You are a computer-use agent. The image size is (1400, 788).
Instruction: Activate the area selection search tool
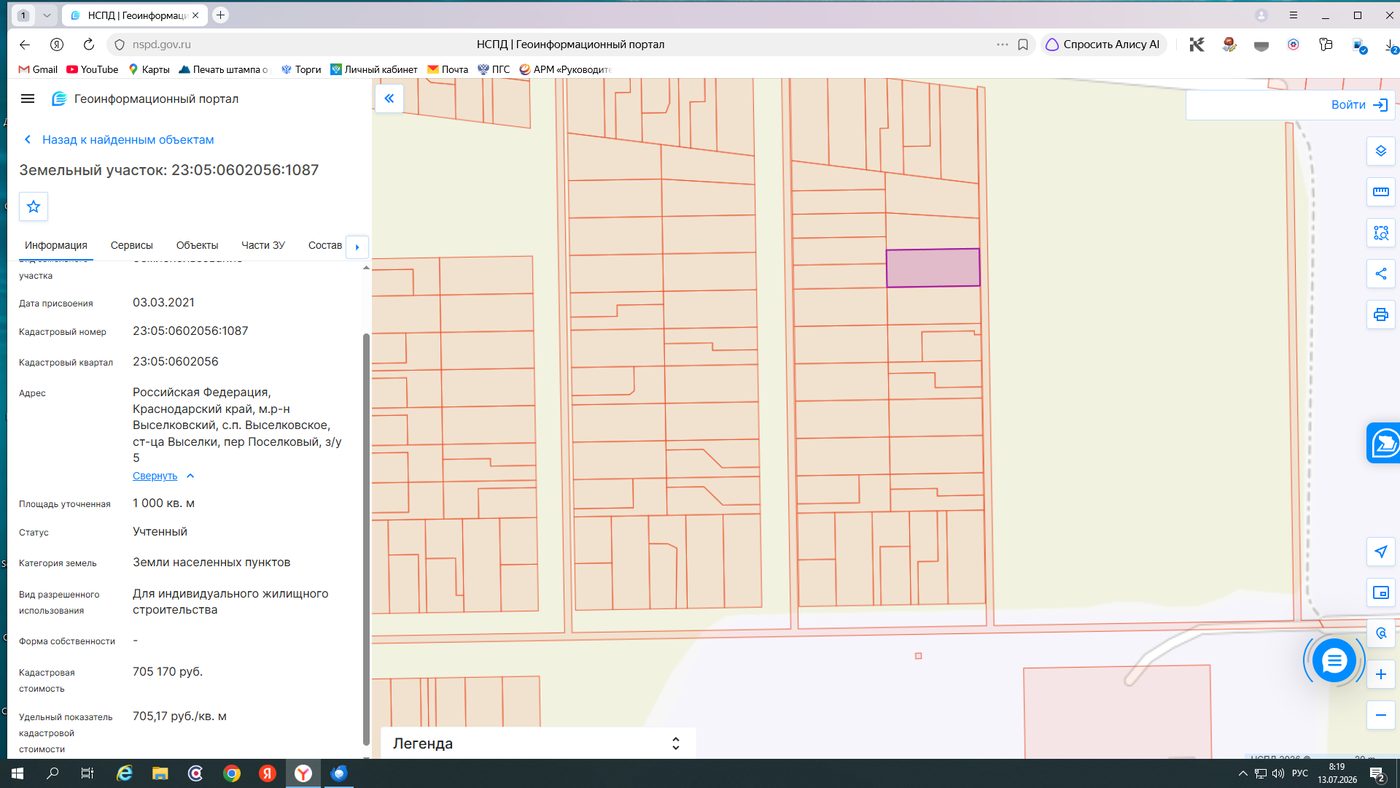click(1381, 233)
